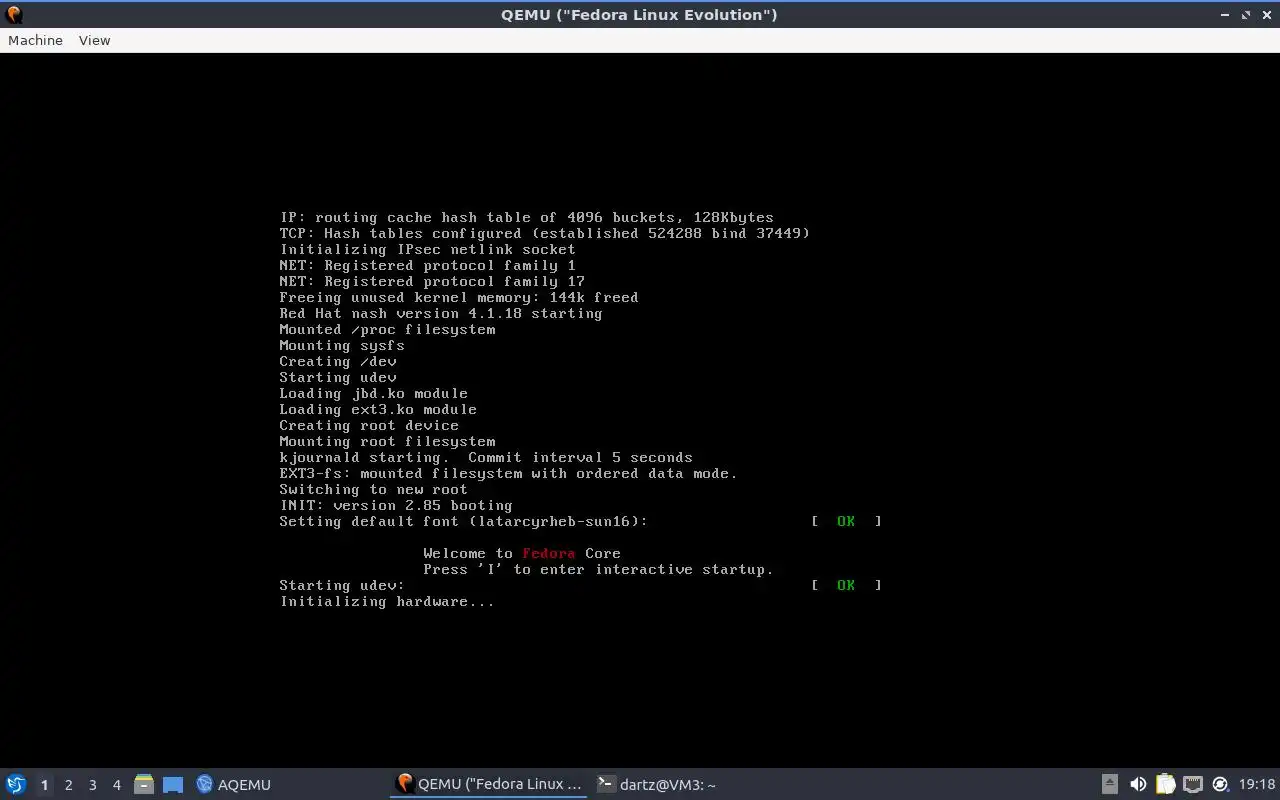Open the View menu
Screen dimensions: 1280x800
coord(94,40)
